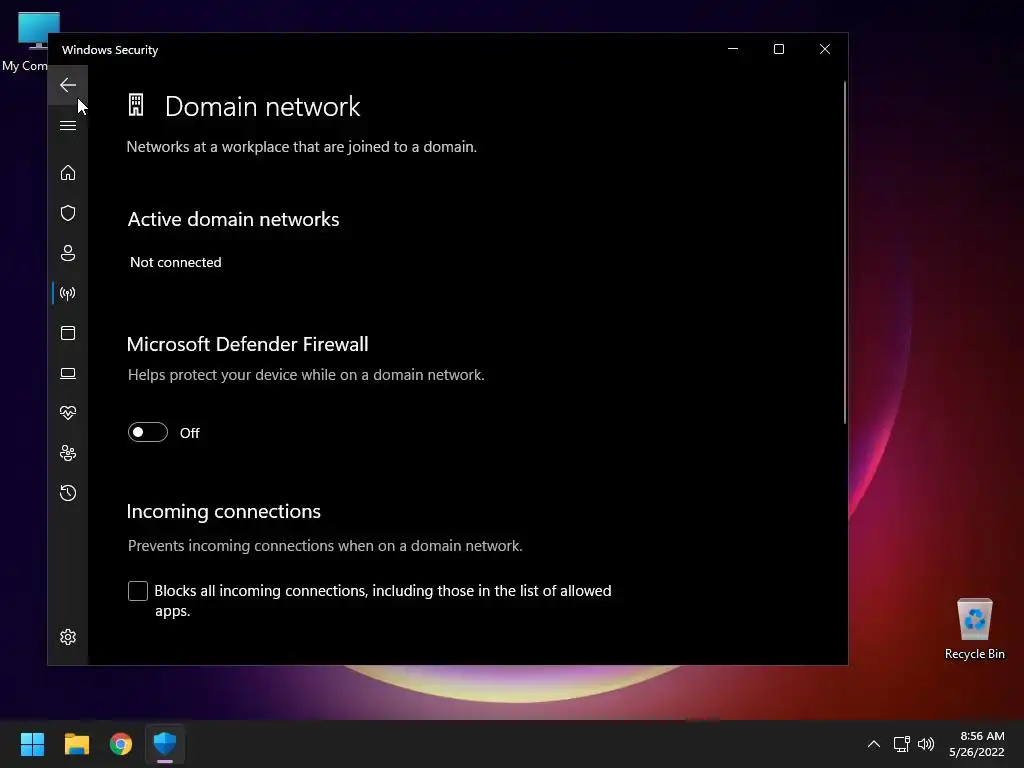1024x768 pixels.
Task: Go back using the back arrow
Action: [x=68, y=85]
